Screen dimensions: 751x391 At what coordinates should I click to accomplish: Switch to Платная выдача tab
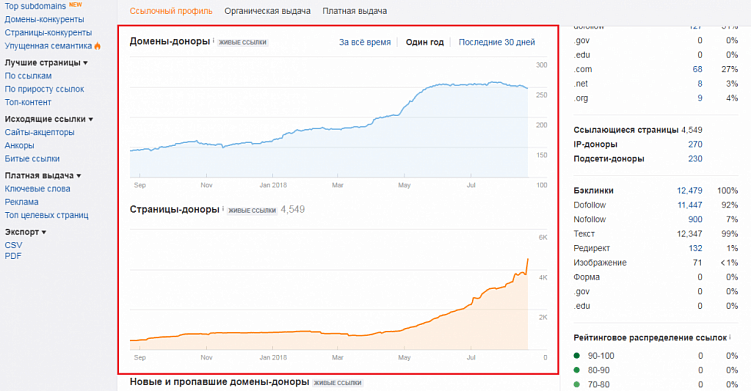pos(354,11)
